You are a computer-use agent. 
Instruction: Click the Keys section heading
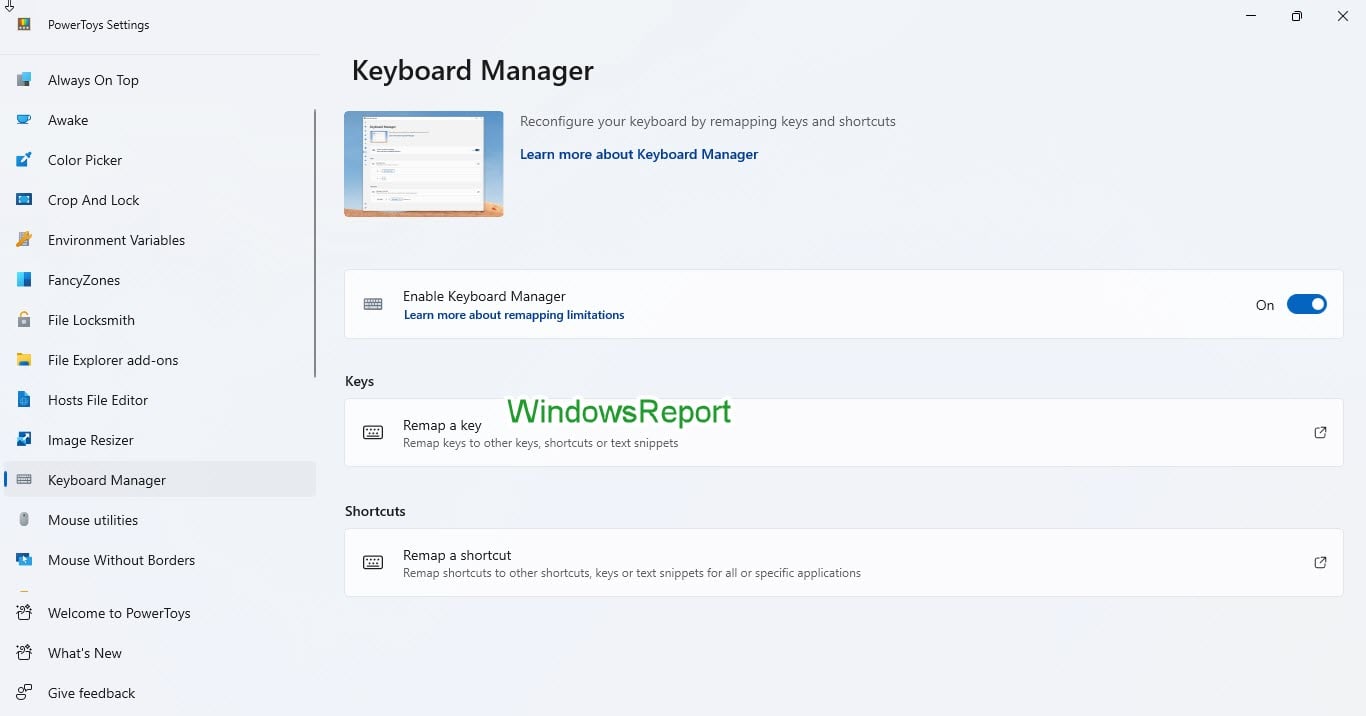coord(359,381)
